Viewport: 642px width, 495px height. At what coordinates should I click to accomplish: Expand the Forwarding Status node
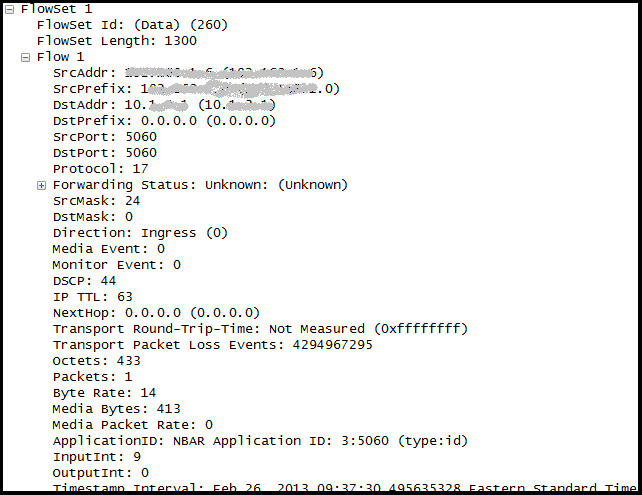point(41,185)
